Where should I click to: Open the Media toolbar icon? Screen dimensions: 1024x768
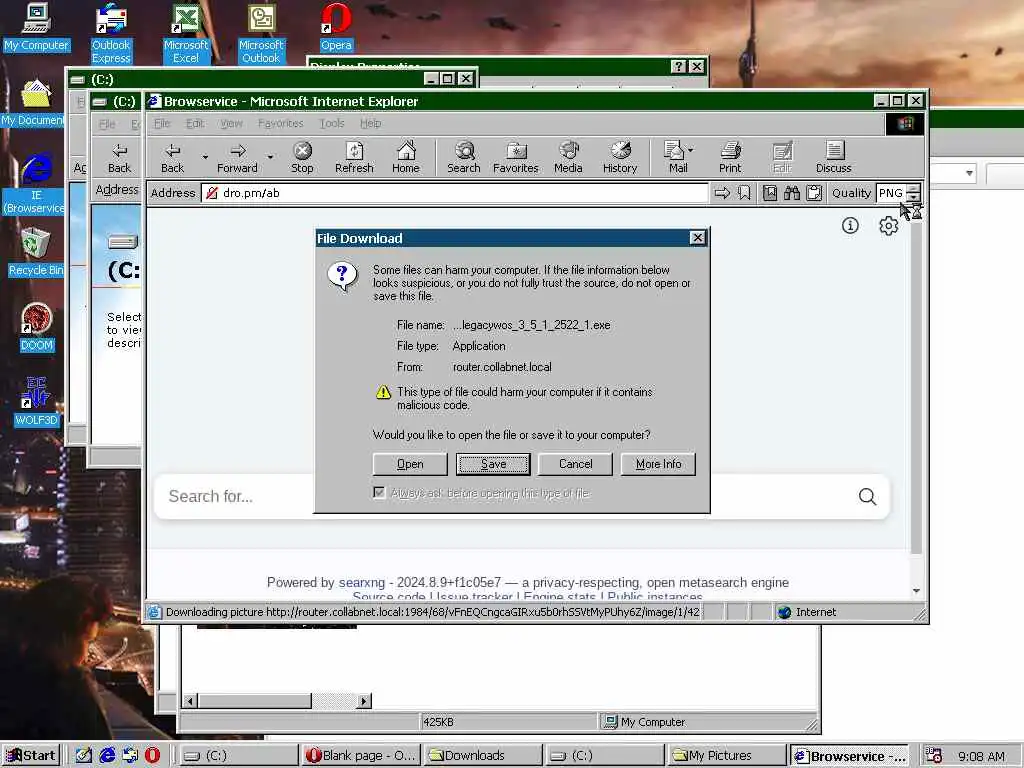tap(568, 157)
